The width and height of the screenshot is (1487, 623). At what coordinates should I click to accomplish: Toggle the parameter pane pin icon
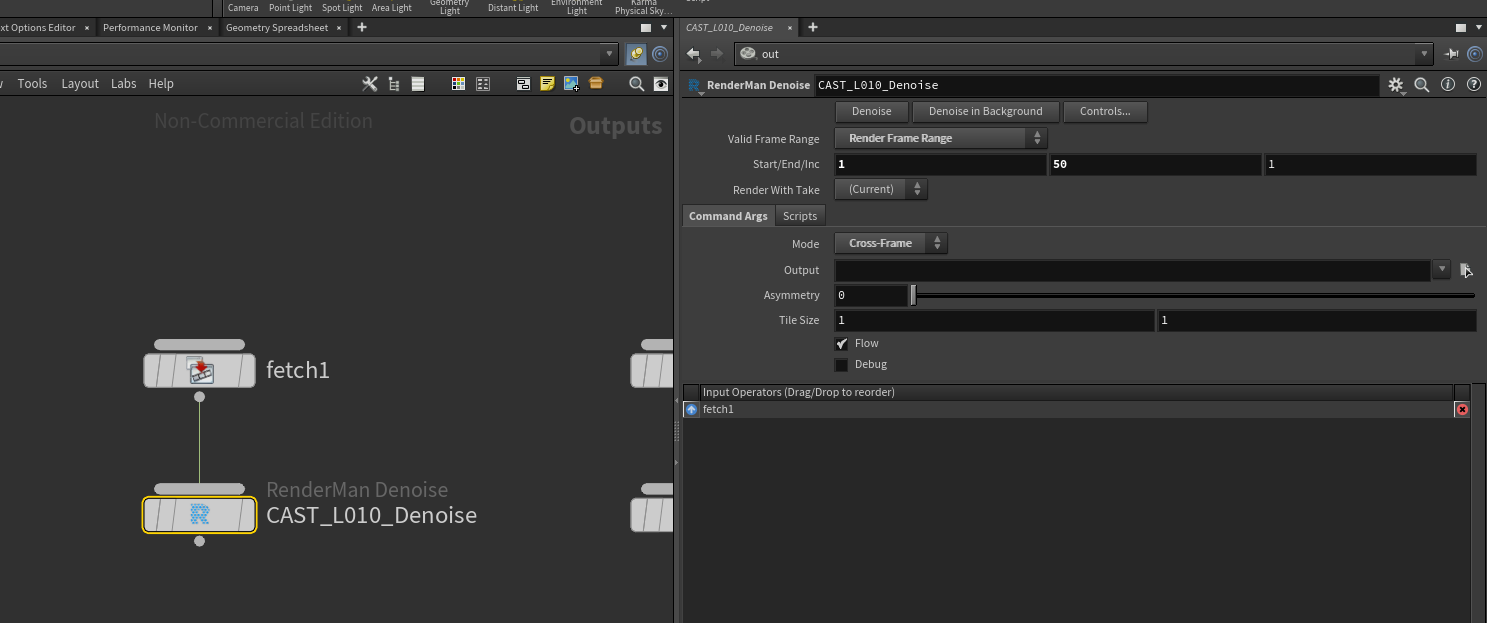1452,54
